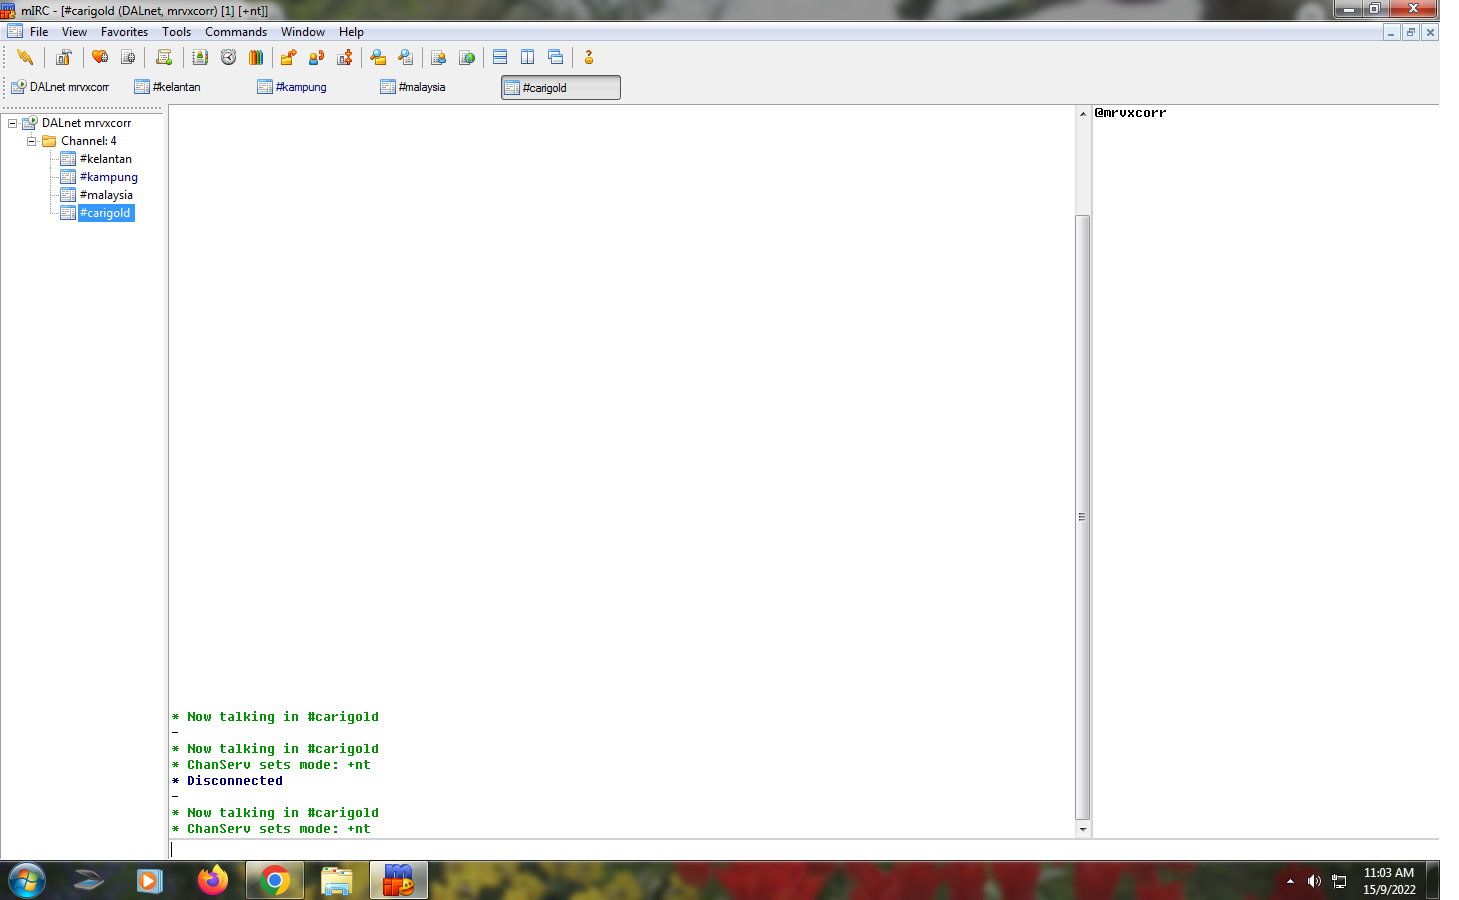Open the View menu
The height and width of the screenshot is (900, 1459).
(x=74, y=32)
